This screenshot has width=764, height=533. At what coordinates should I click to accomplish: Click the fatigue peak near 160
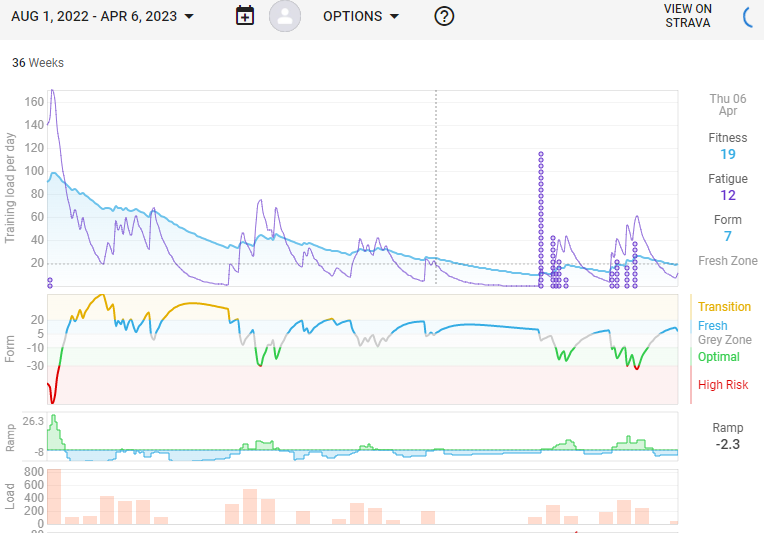(x=53, y=92)
